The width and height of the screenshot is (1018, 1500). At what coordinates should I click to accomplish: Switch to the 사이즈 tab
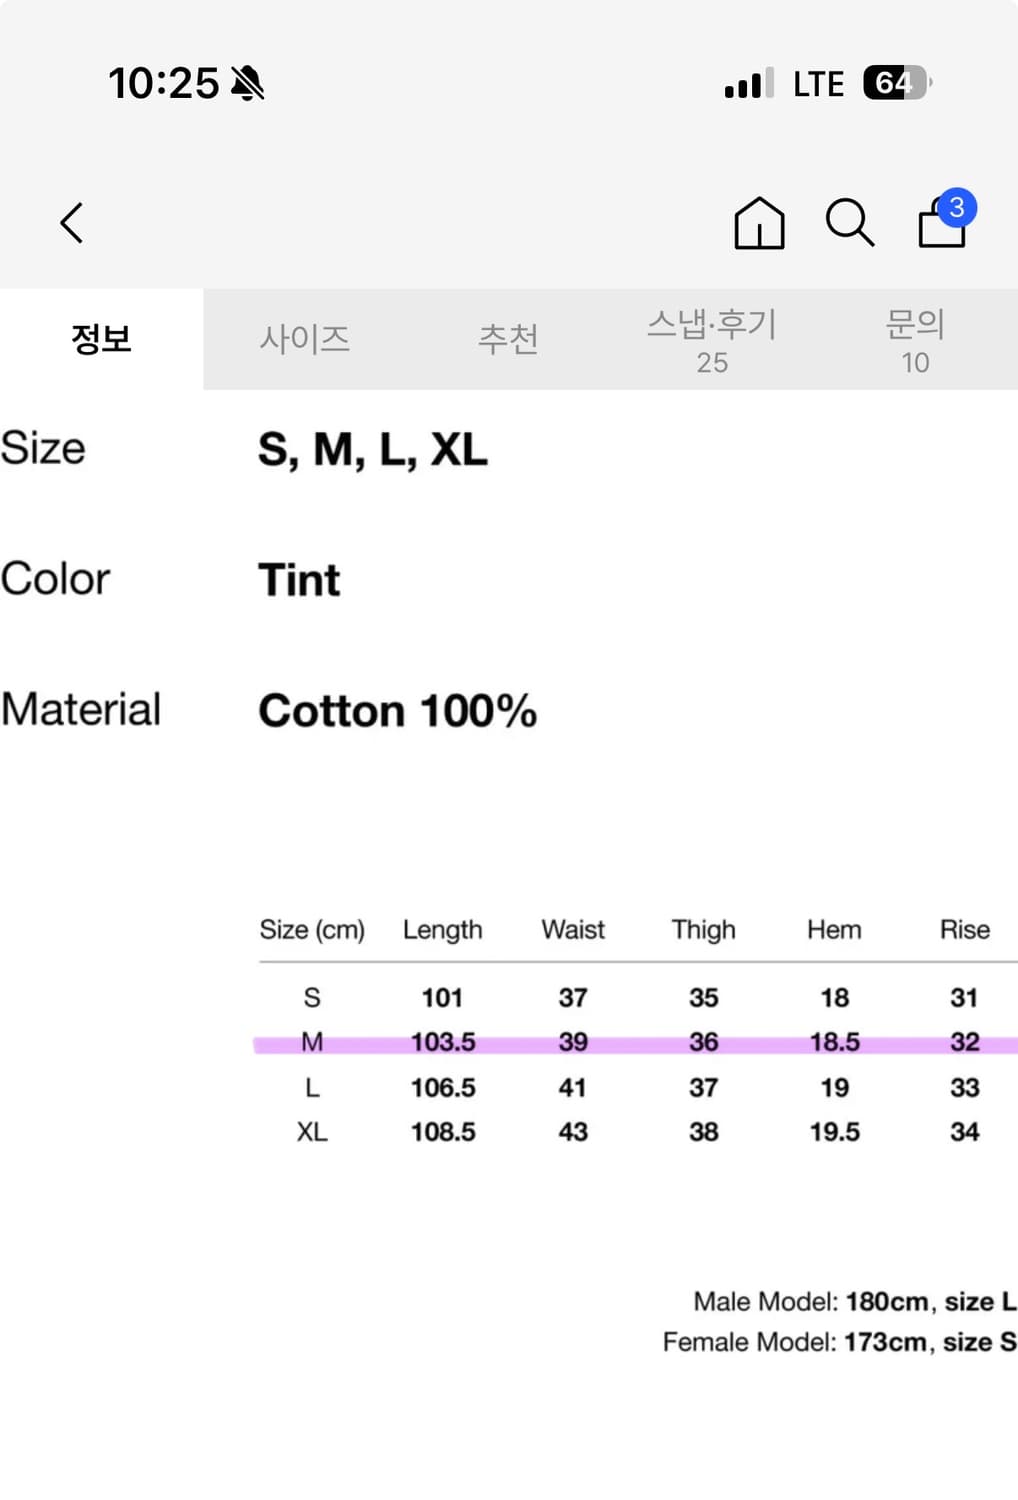[x=306, y=339]
